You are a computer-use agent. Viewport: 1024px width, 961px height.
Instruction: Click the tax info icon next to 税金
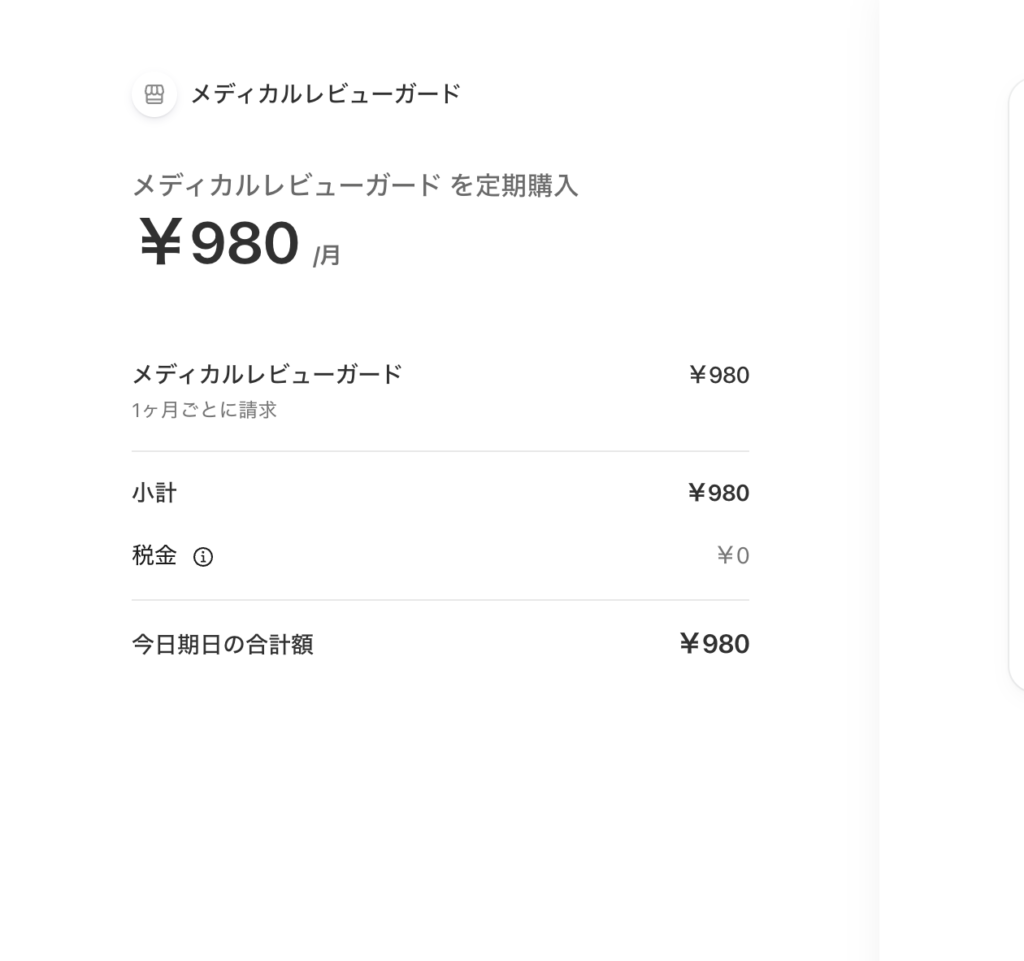pos(203,557)
